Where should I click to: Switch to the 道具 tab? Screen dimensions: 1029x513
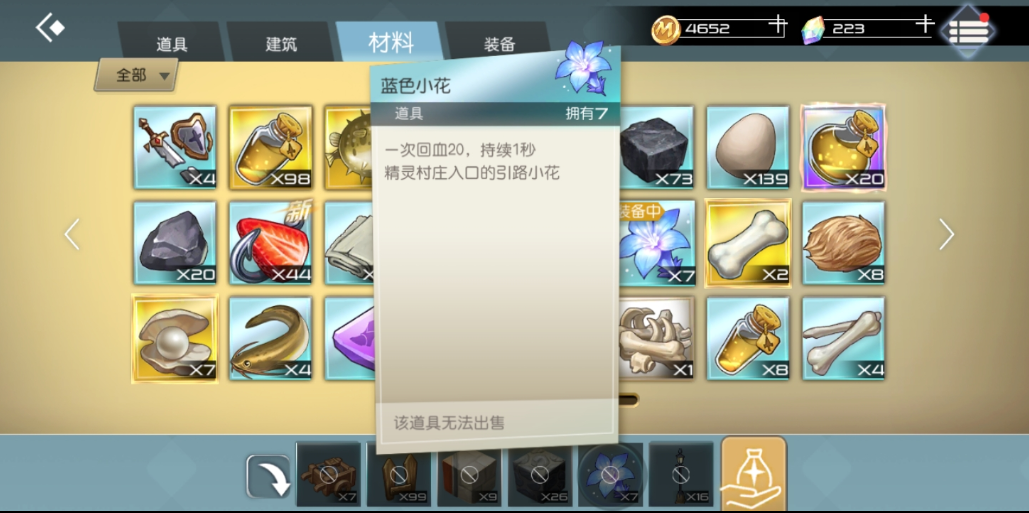[x=172, y=43]
